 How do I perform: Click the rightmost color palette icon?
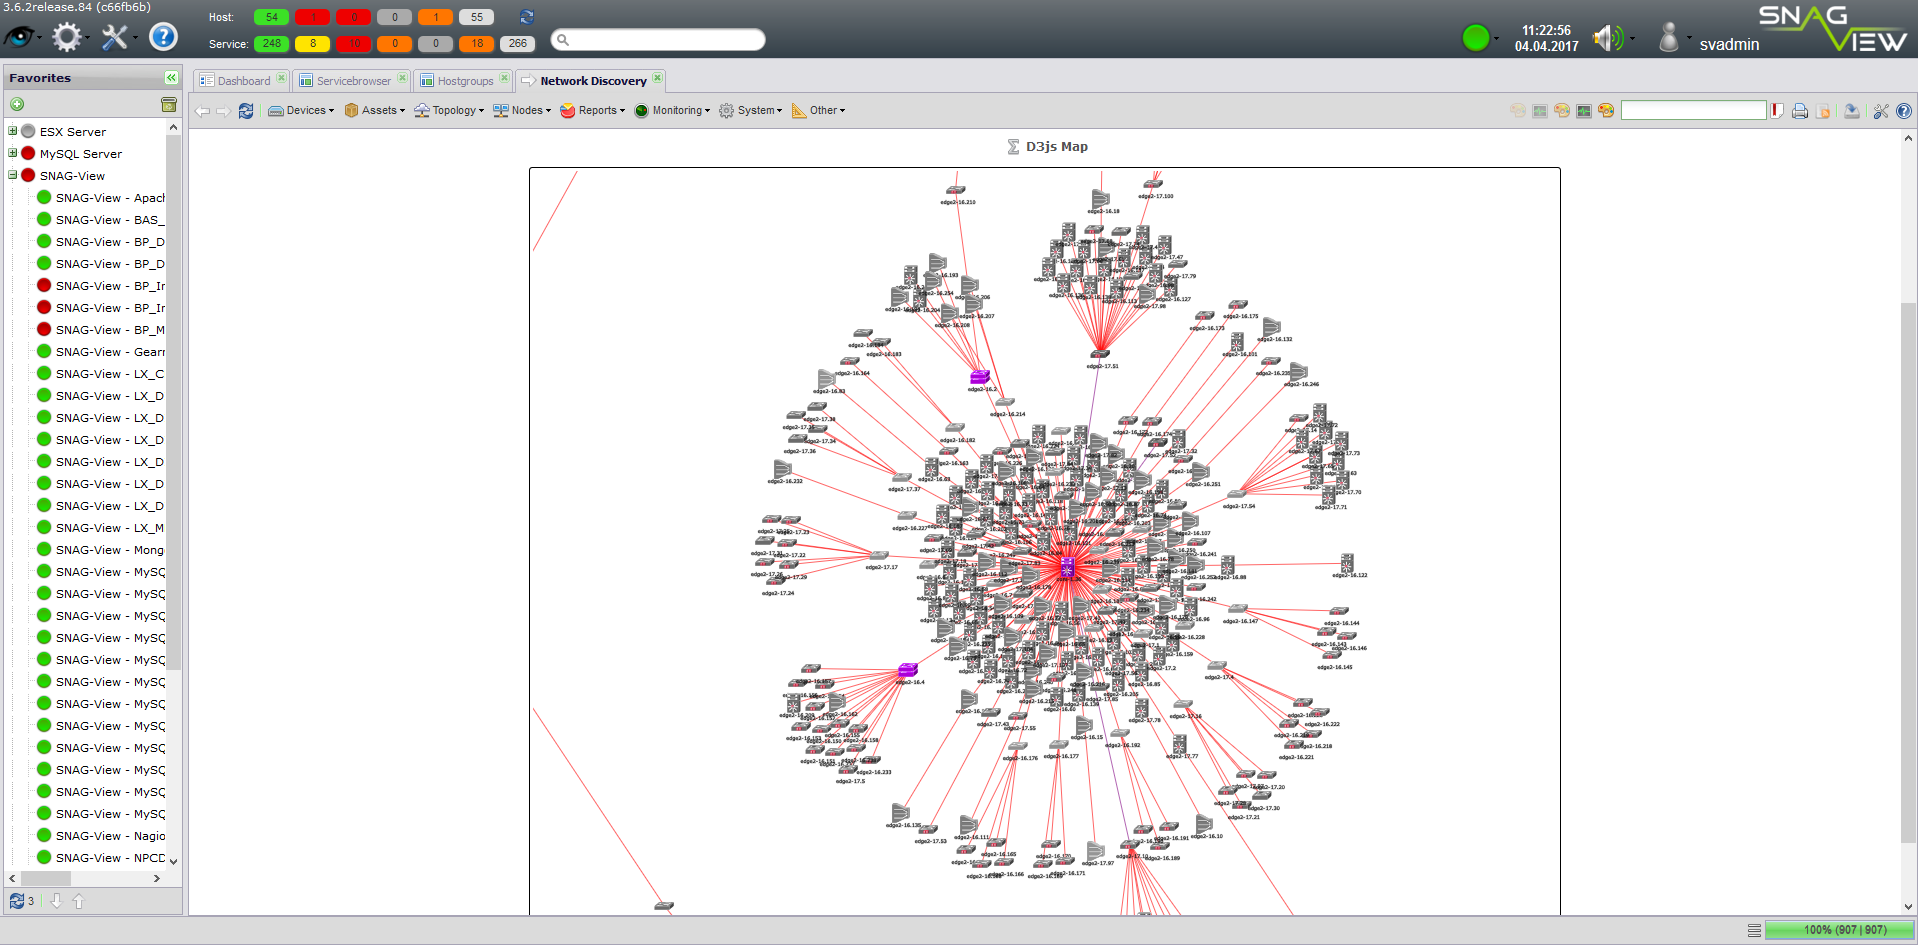click(1606, 111)
